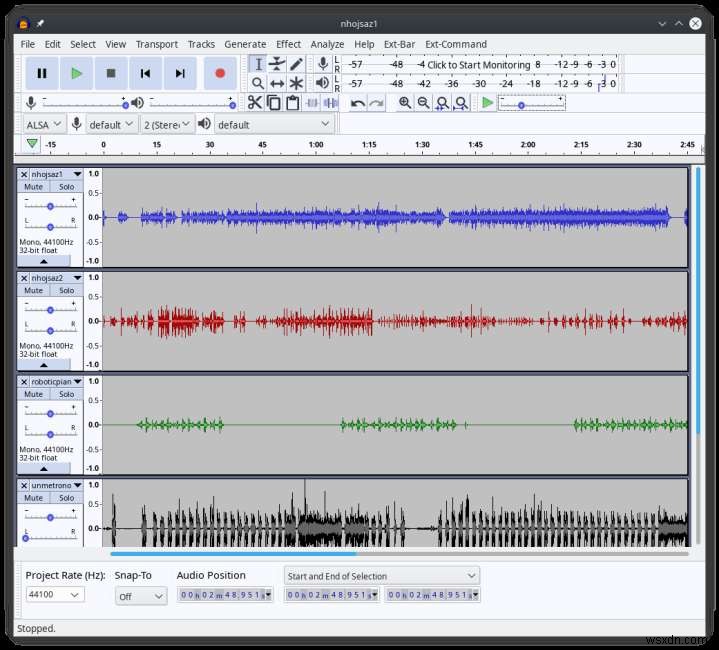The height and width of the screenshot is (650, 719).
Task: Select the Envelope tool
Action: [x=277, y=64]
